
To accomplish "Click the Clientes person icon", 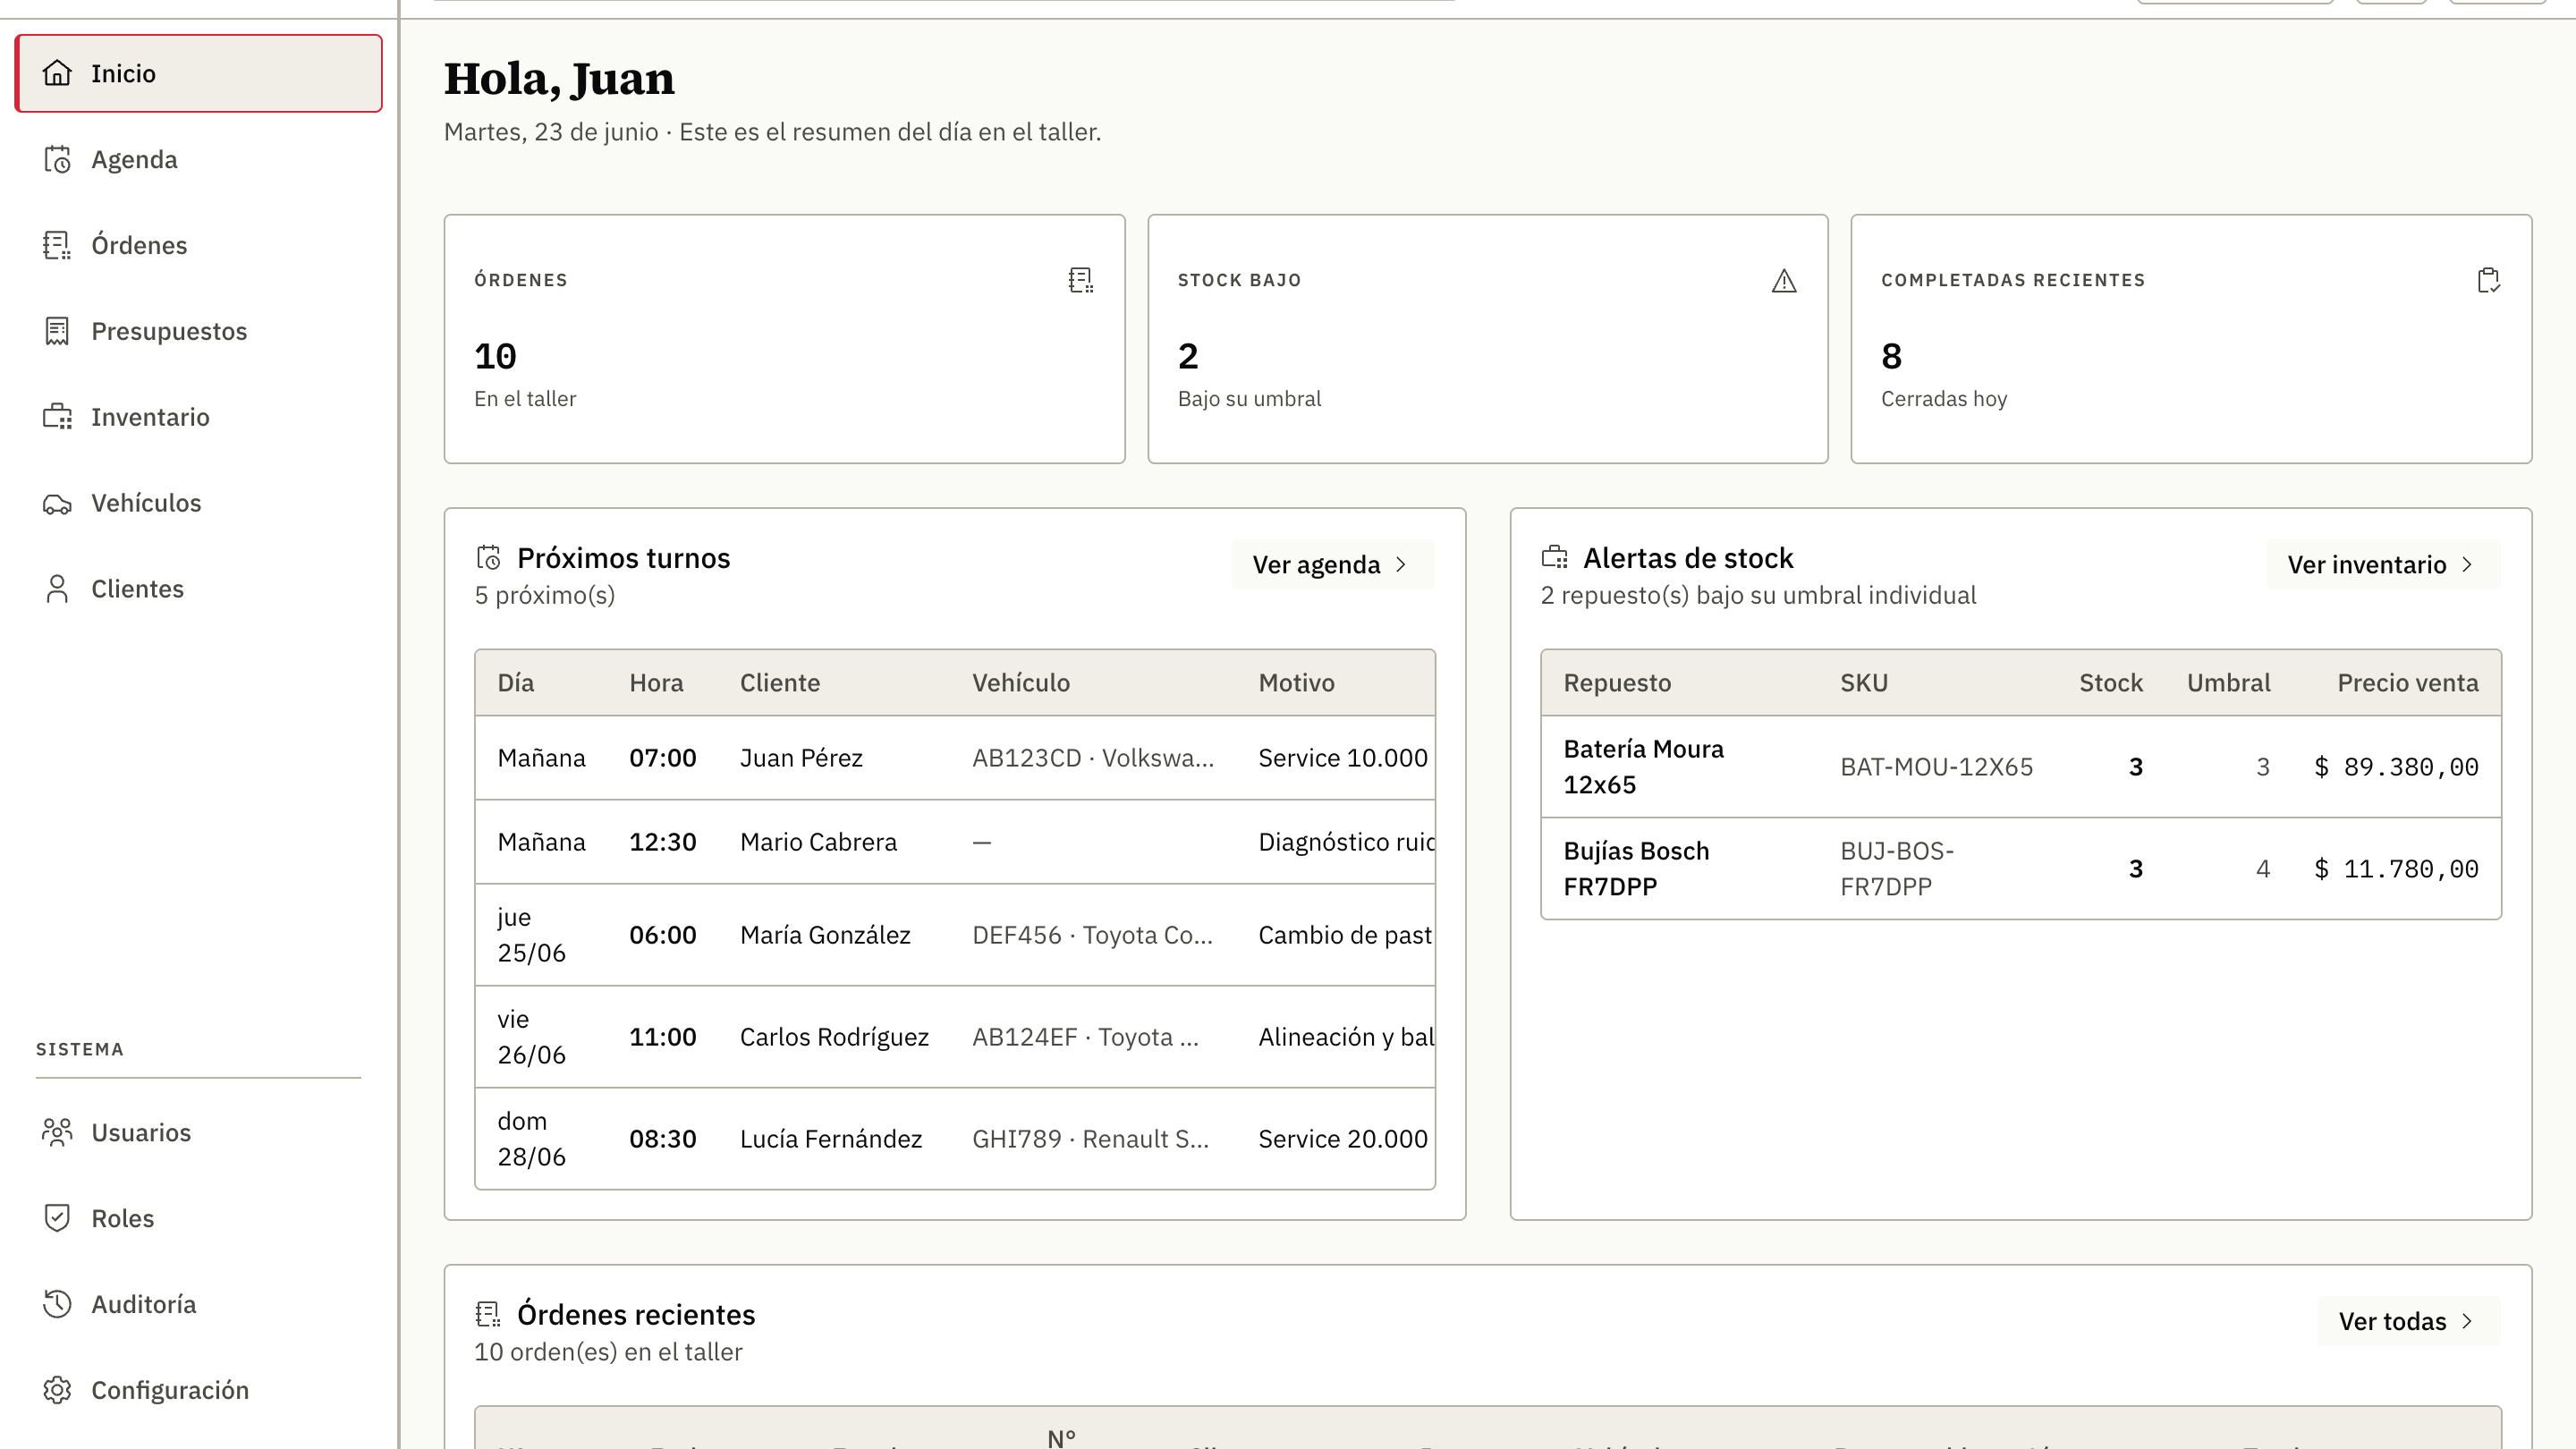I will 57,589.
